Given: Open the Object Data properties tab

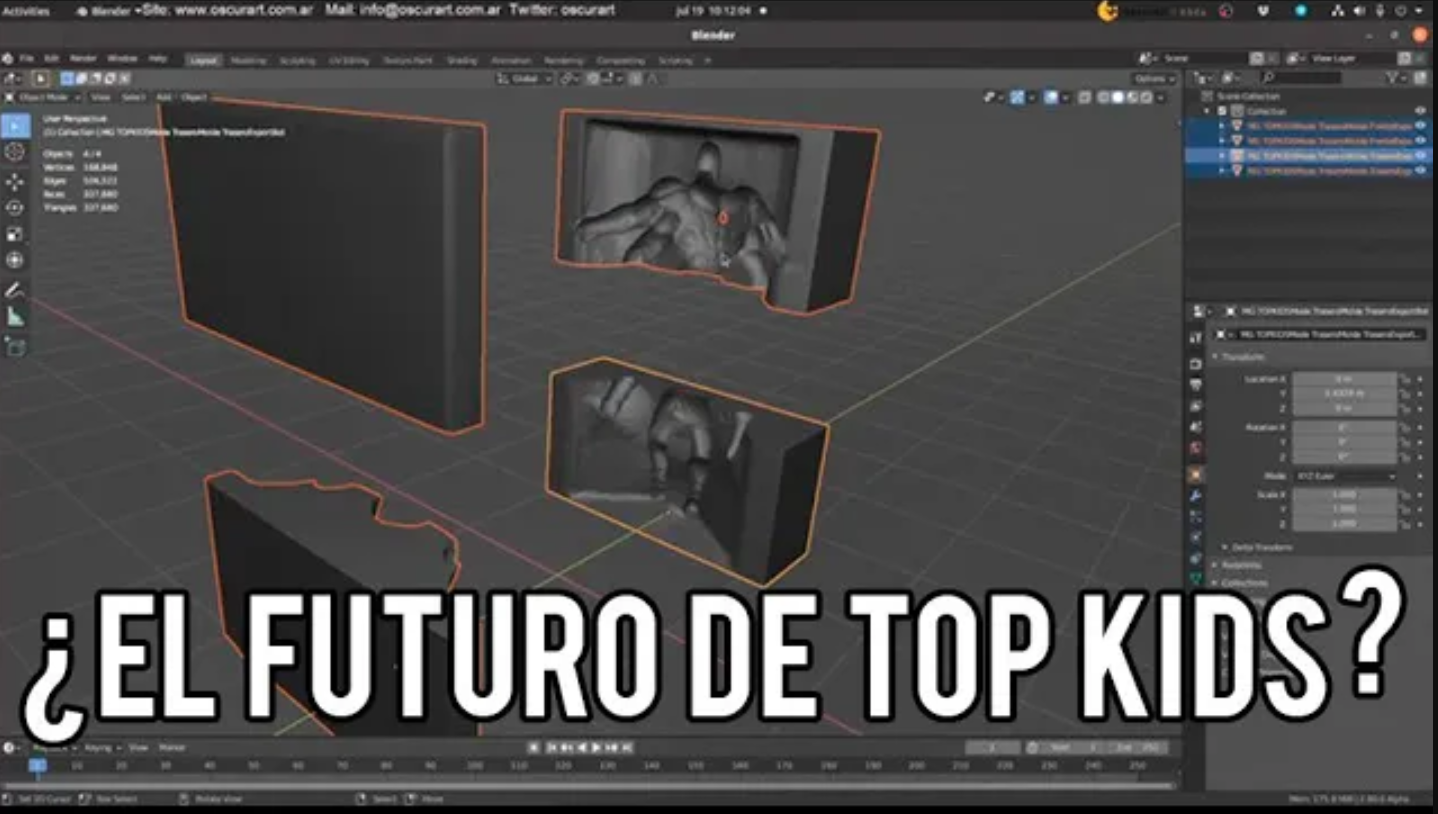Looking at the screenshot, I should click(1196, 579).
